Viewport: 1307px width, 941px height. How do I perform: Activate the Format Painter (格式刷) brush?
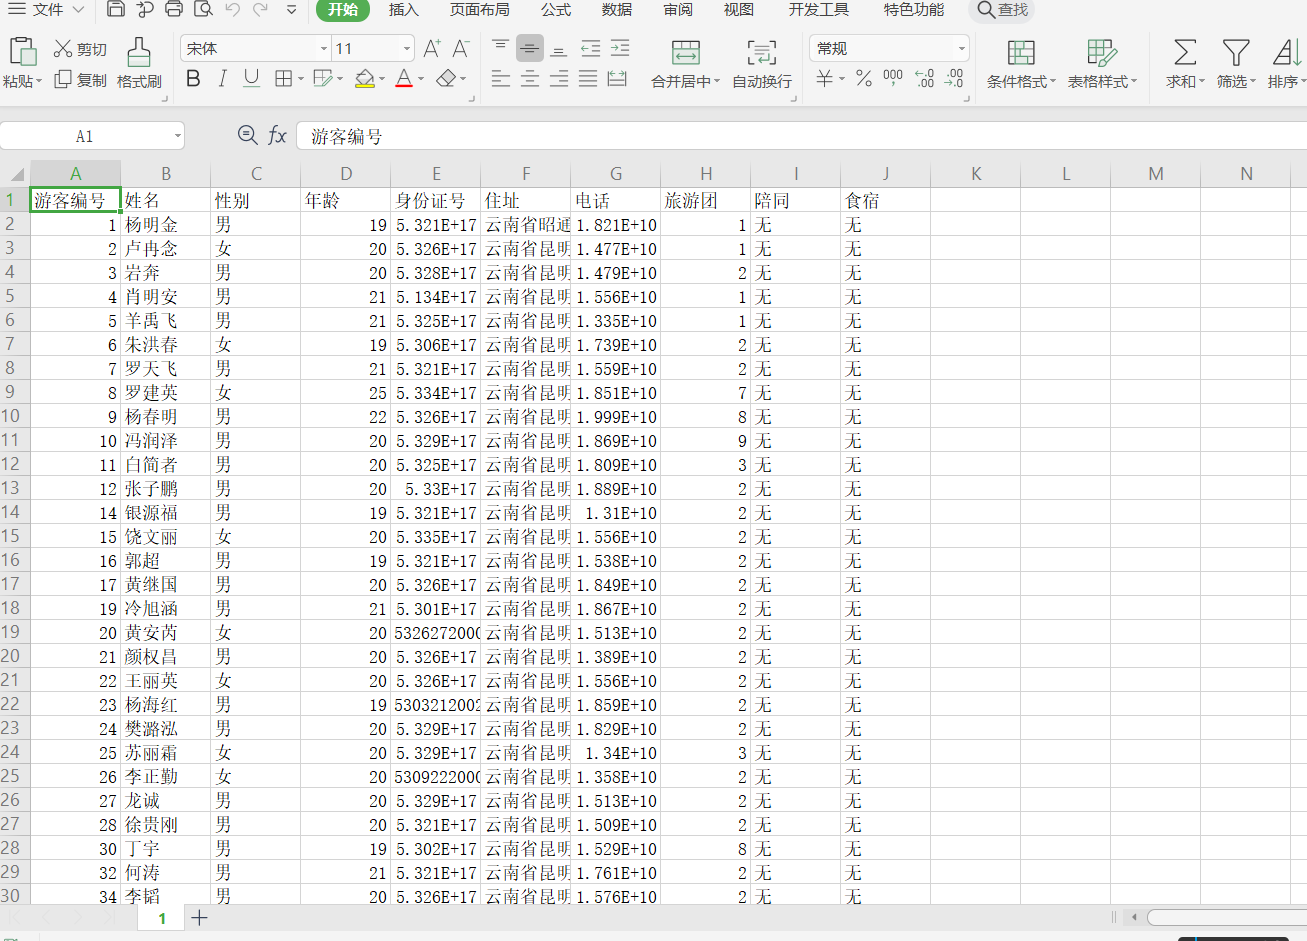[x=139, y=51]
